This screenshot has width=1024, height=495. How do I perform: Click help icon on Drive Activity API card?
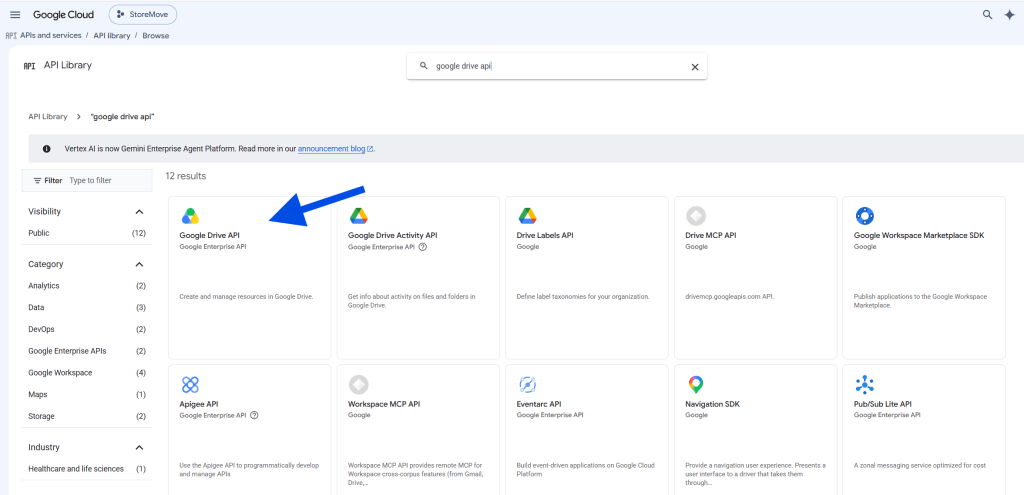coord(423,247)
